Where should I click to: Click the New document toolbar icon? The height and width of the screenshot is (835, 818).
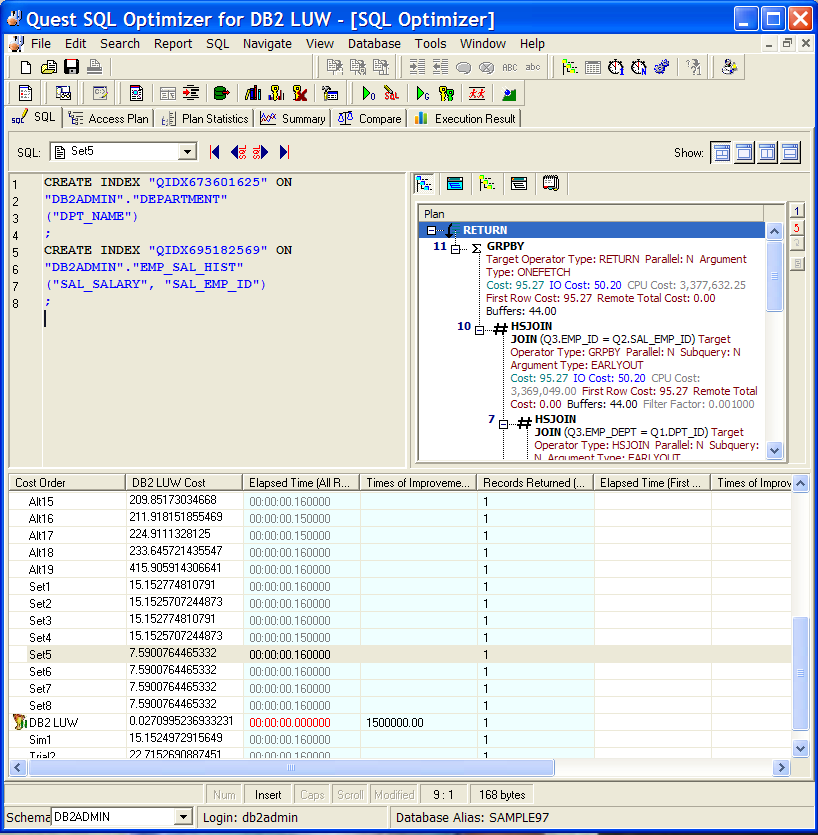pos(27,67)
